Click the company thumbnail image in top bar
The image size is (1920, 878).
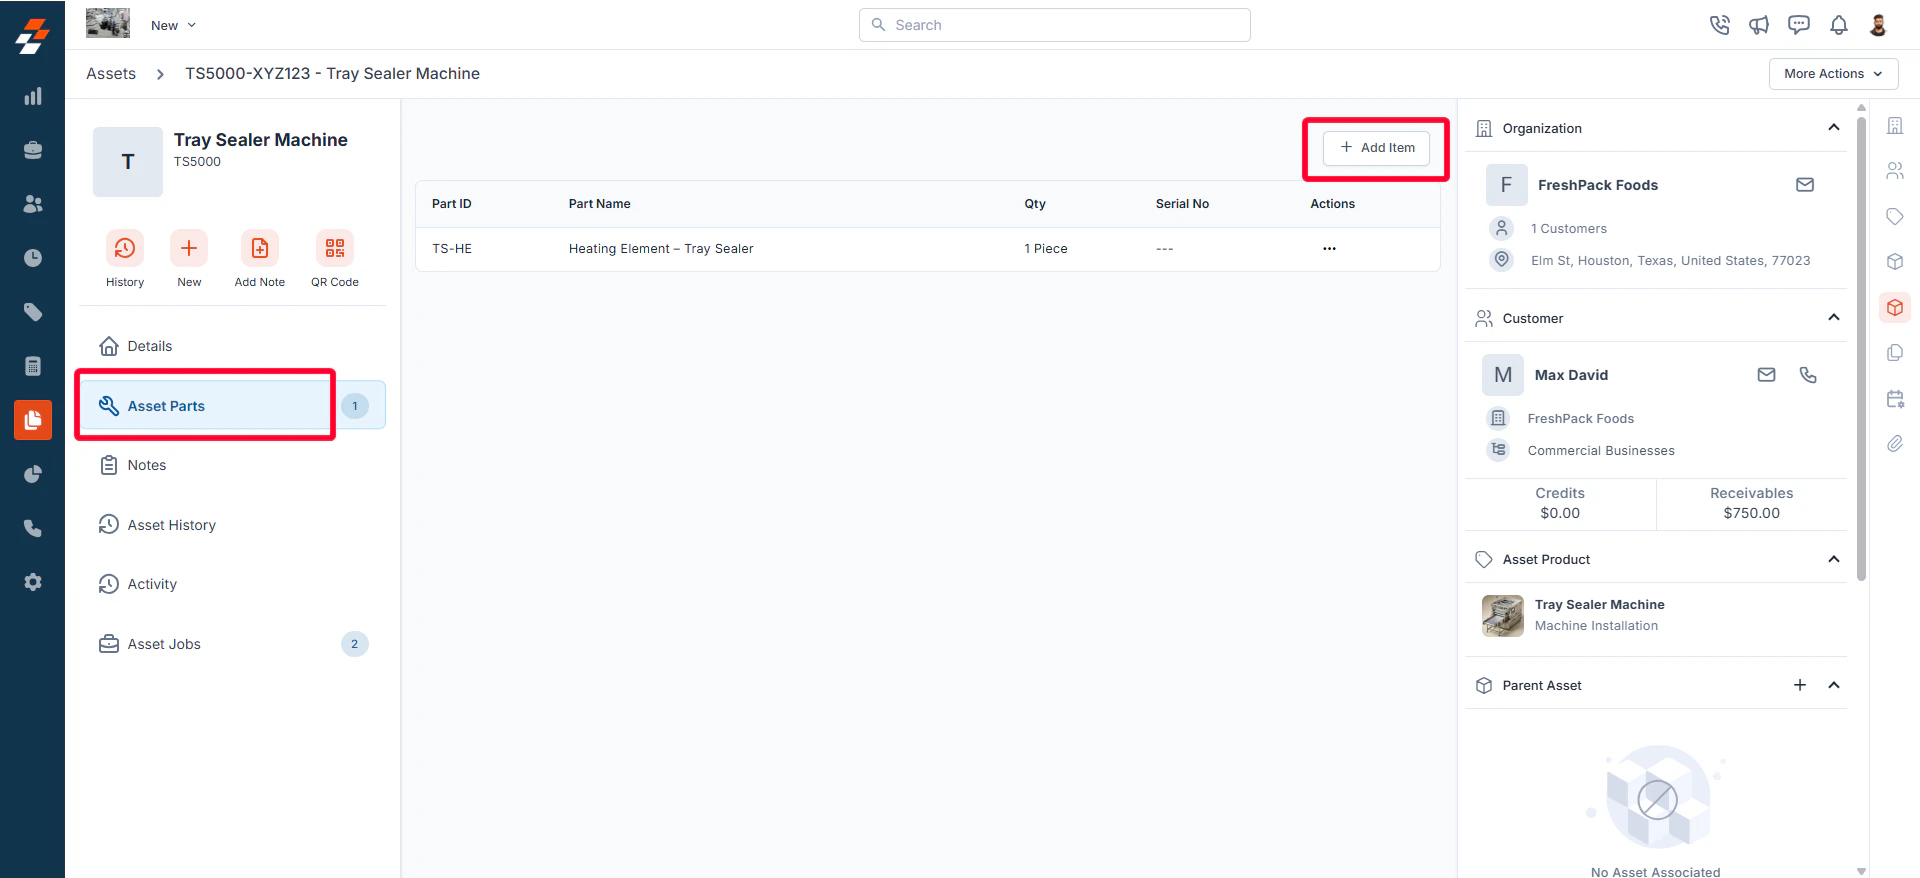[108, 23]
